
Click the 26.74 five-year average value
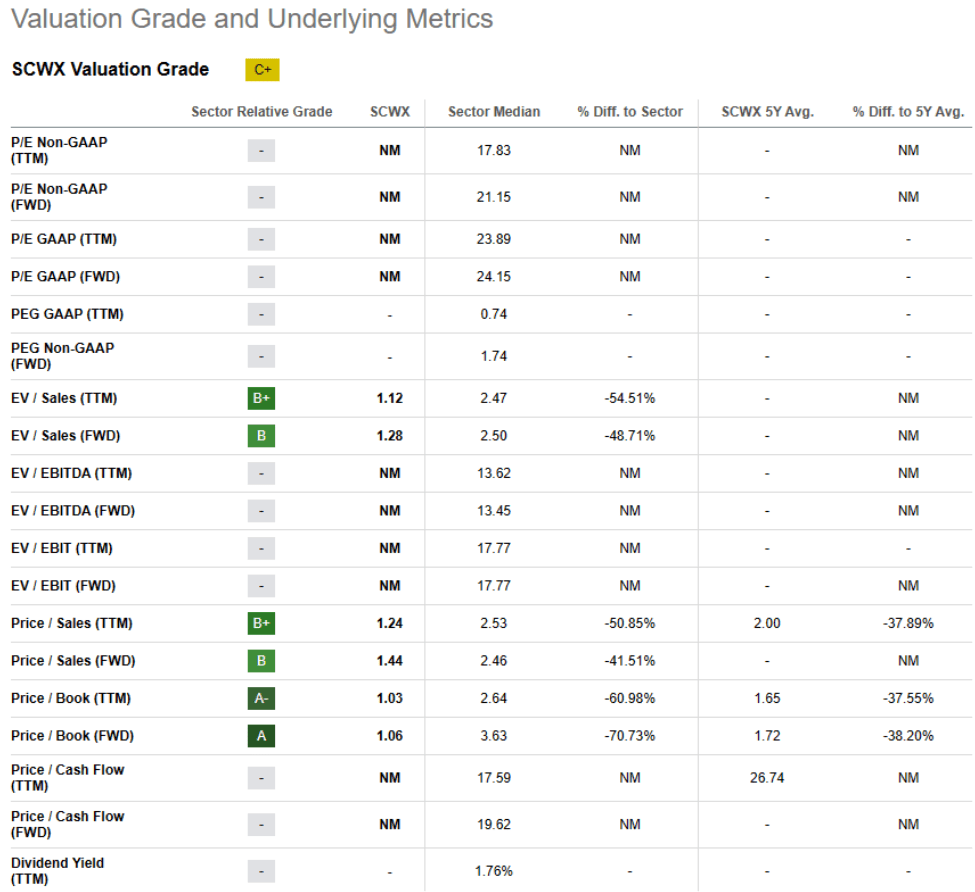767,778
